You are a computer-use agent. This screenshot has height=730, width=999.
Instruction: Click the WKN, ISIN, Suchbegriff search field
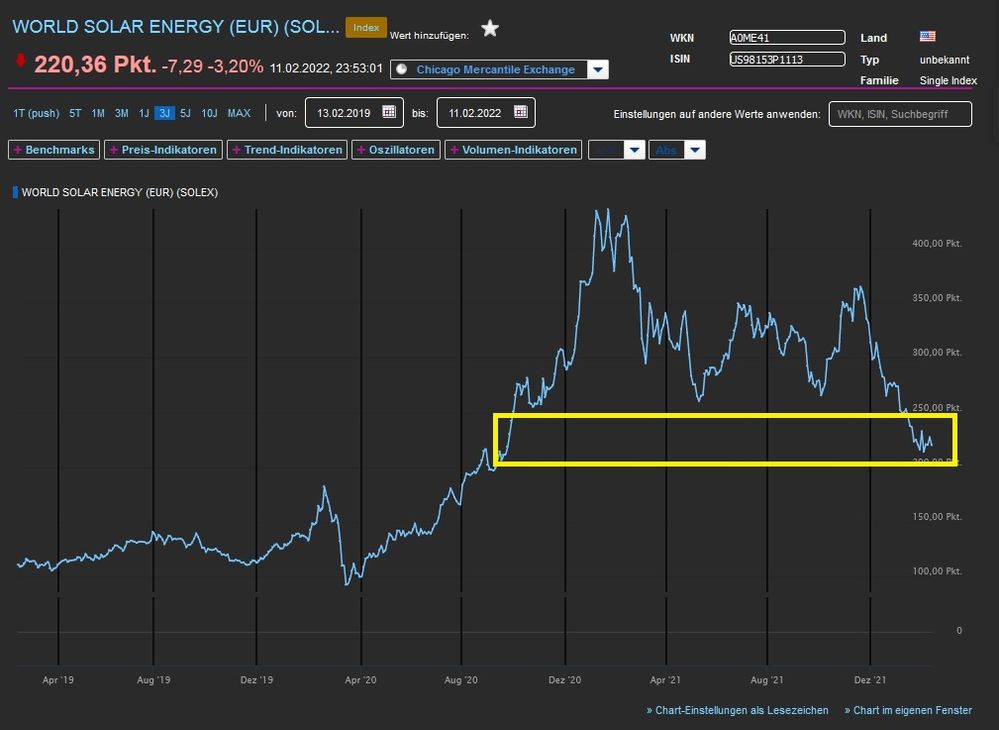[x=900, y=114]
